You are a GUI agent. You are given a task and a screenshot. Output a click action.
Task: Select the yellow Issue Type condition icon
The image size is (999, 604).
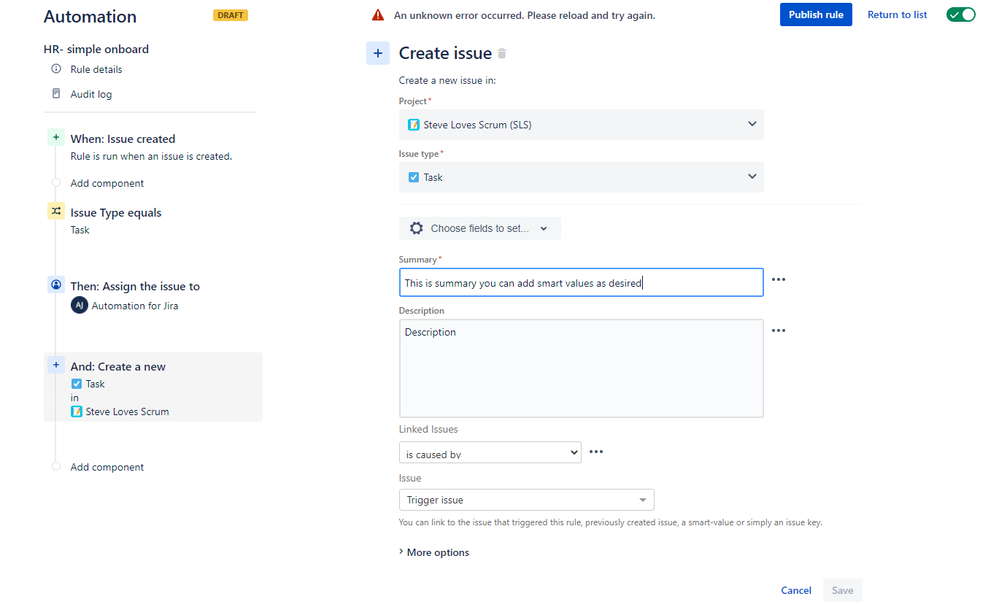coord(56,212)
